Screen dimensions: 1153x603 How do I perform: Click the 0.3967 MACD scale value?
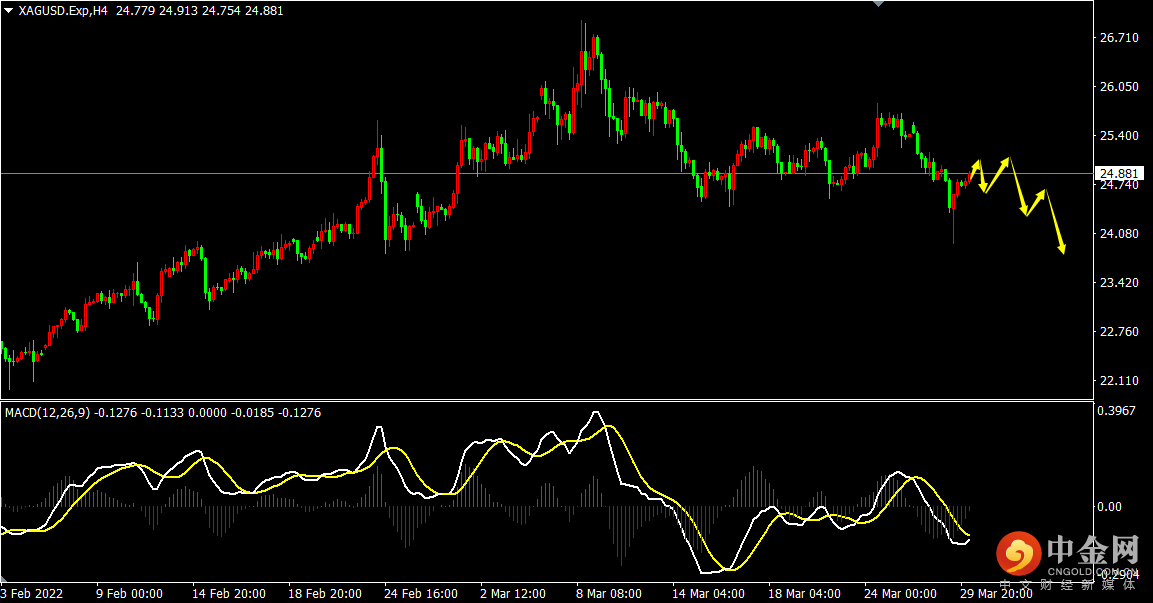(1116, 410)
